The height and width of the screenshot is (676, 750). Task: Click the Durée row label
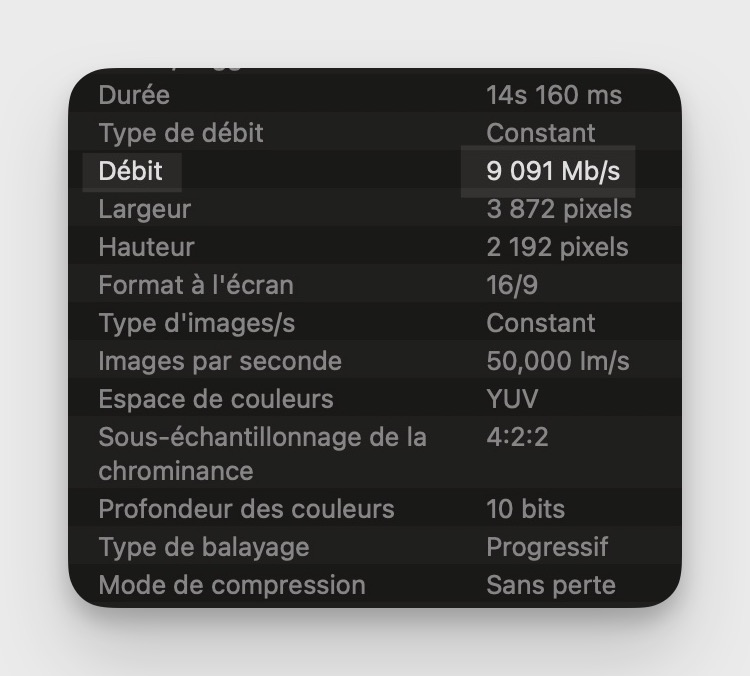point(134,95)
